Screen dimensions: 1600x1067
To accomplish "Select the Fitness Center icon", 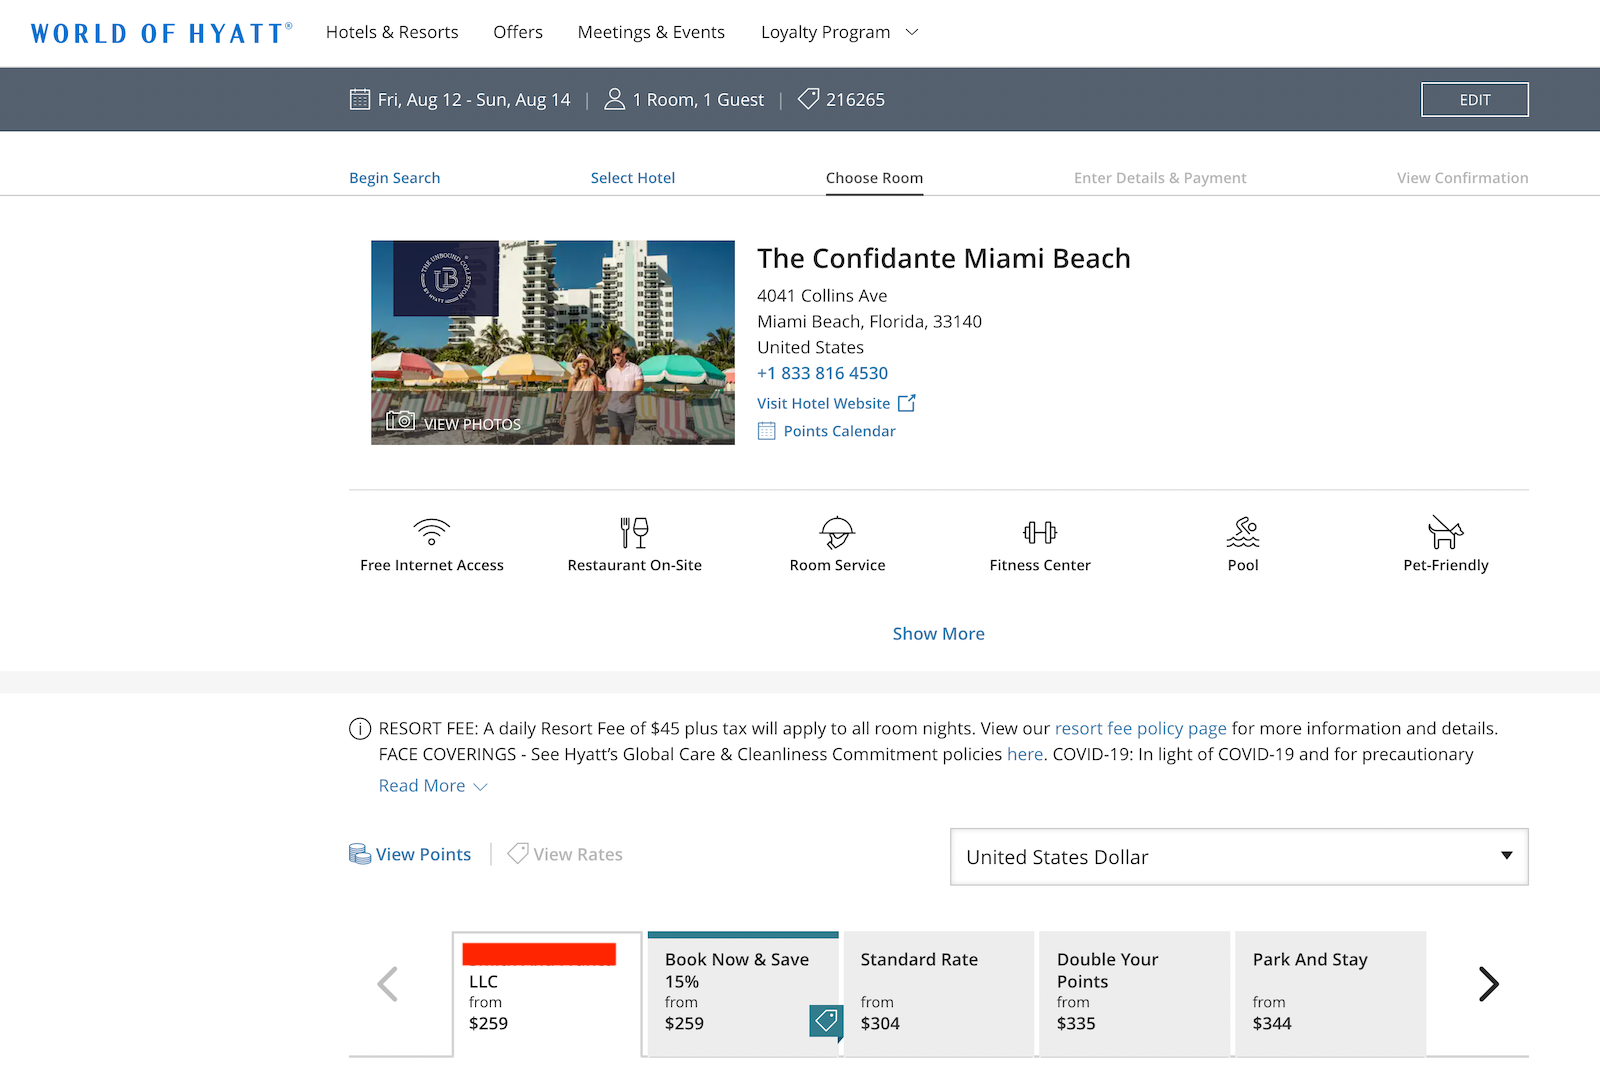I will (x=1040, y=534).
